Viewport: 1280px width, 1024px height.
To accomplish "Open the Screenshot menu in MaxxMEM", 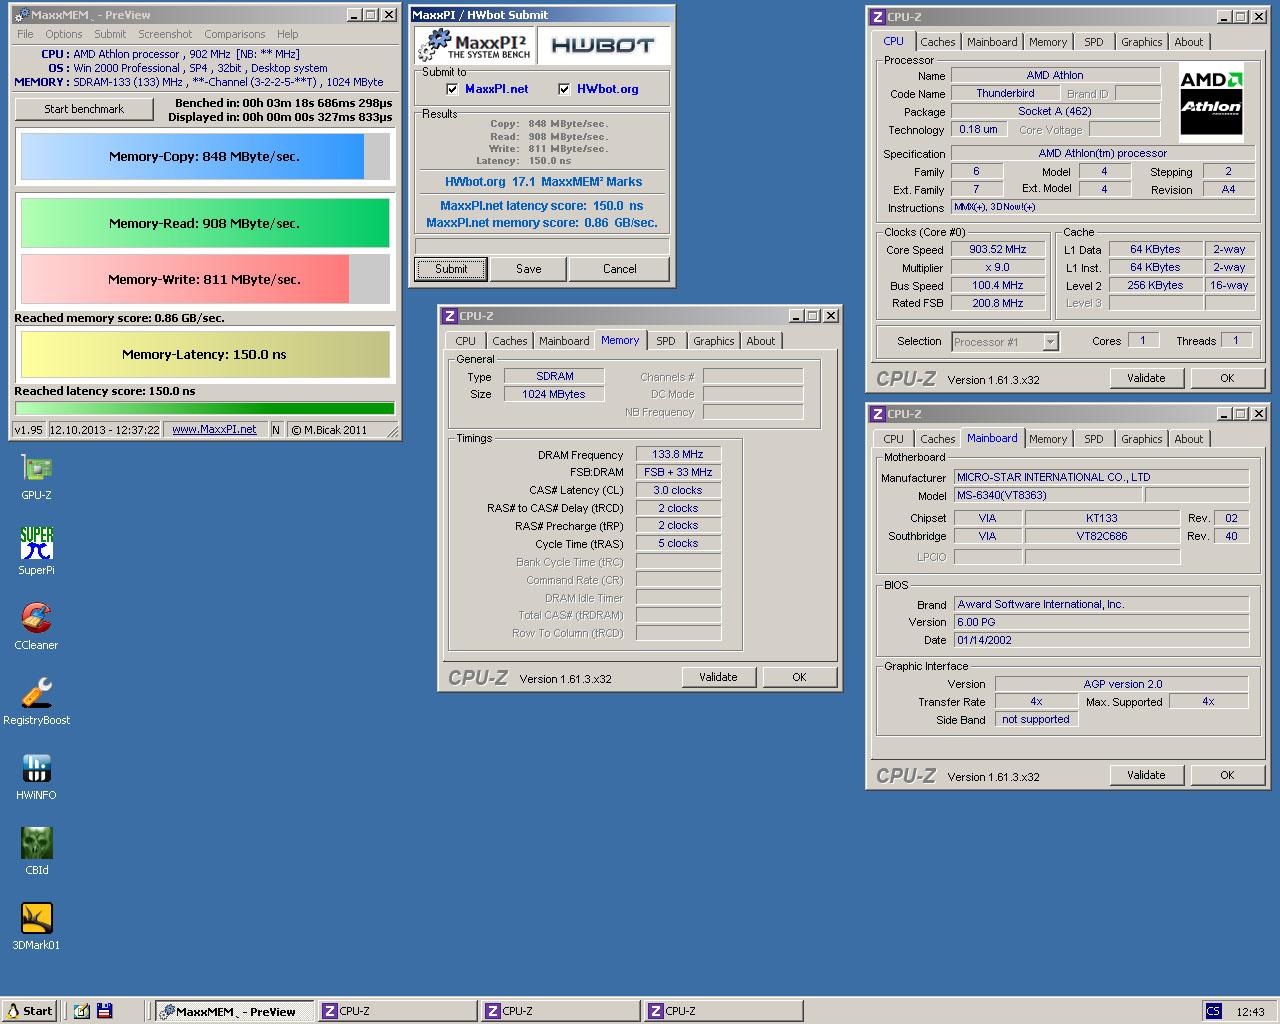I will point(165,34).
